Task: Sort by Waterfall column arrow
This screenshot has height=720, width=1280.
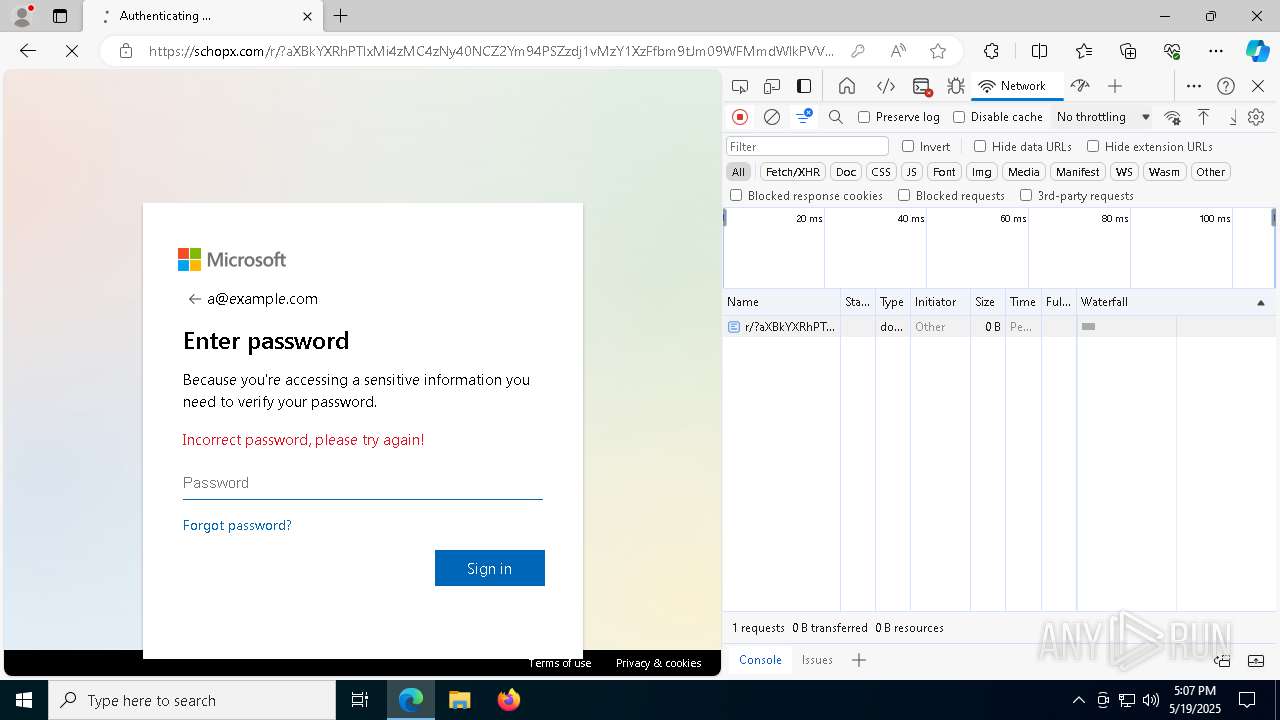Action: [1260, 302]
